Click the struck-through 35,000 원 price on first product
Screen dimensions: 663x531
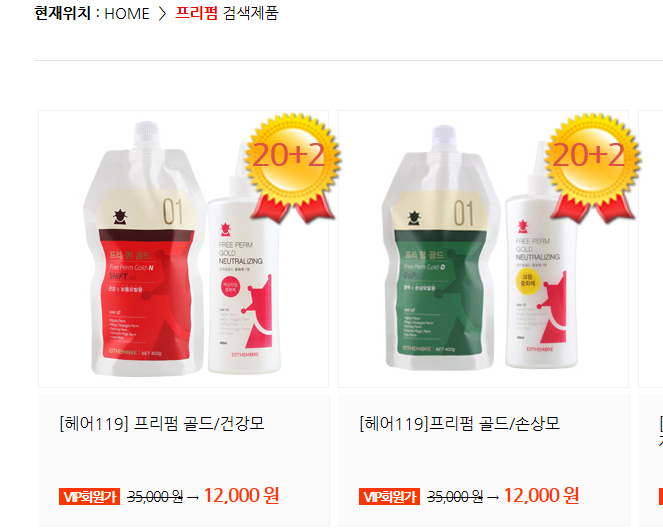pos(155,496)
